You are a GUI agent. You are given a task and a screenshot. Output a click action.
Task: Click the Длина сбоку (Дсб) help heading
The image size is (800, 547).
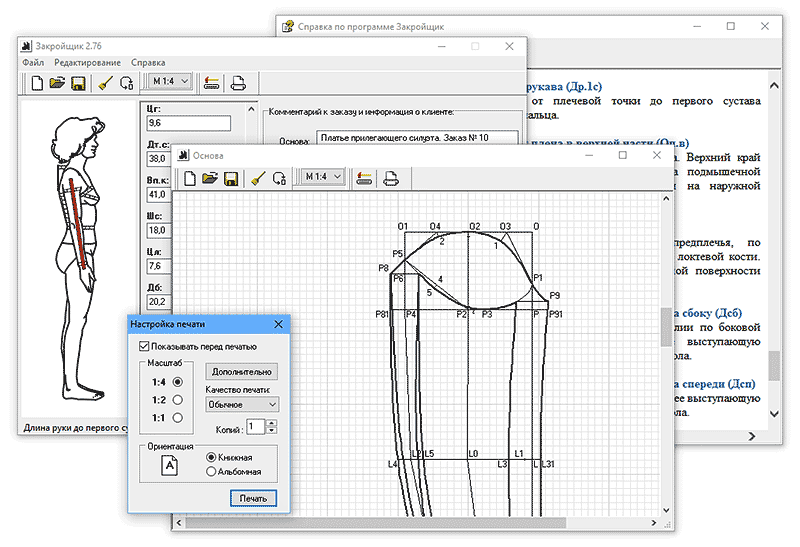pyautogui.click(x=710, y=313)
